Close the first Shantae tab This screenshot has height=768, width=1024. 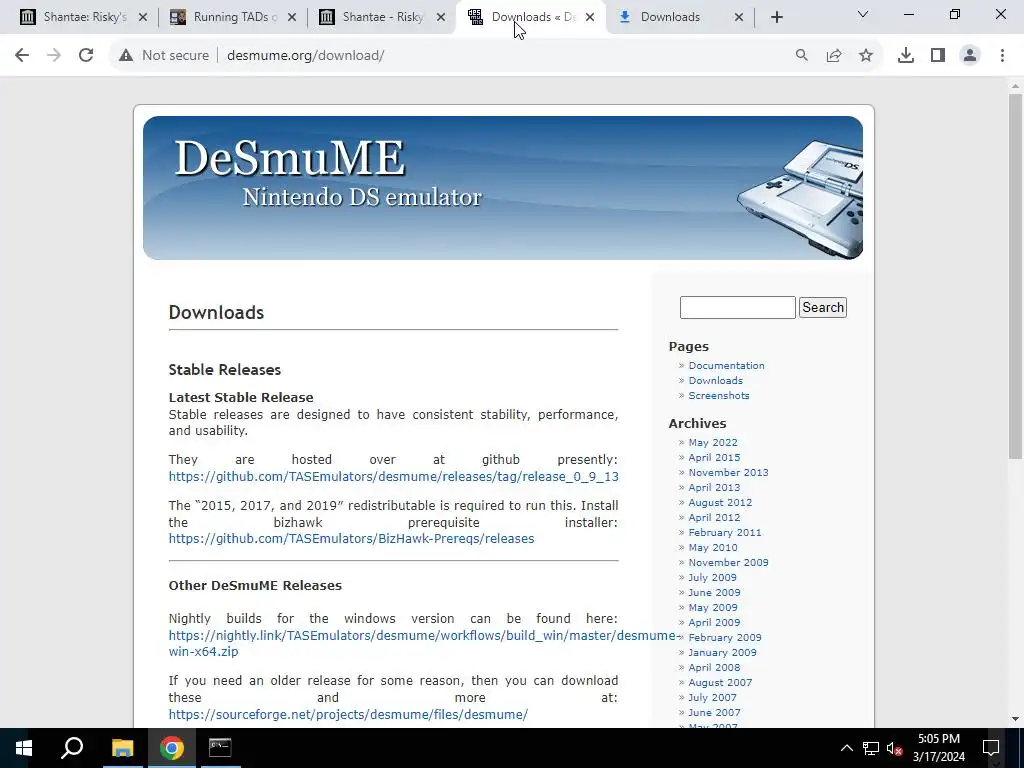coord(143,17)
